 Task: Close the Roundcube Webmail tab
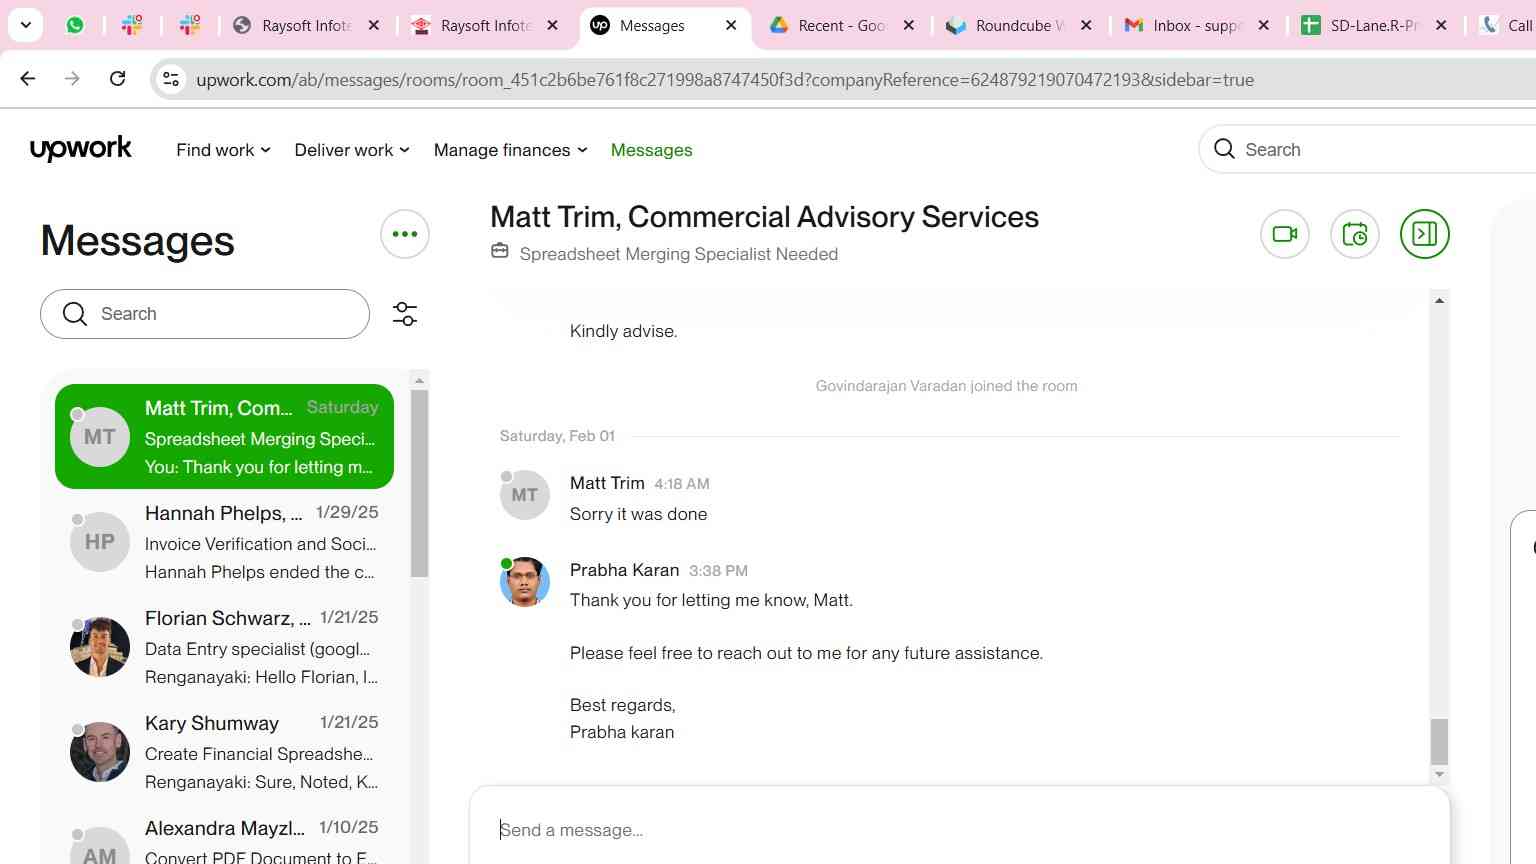1086,25
